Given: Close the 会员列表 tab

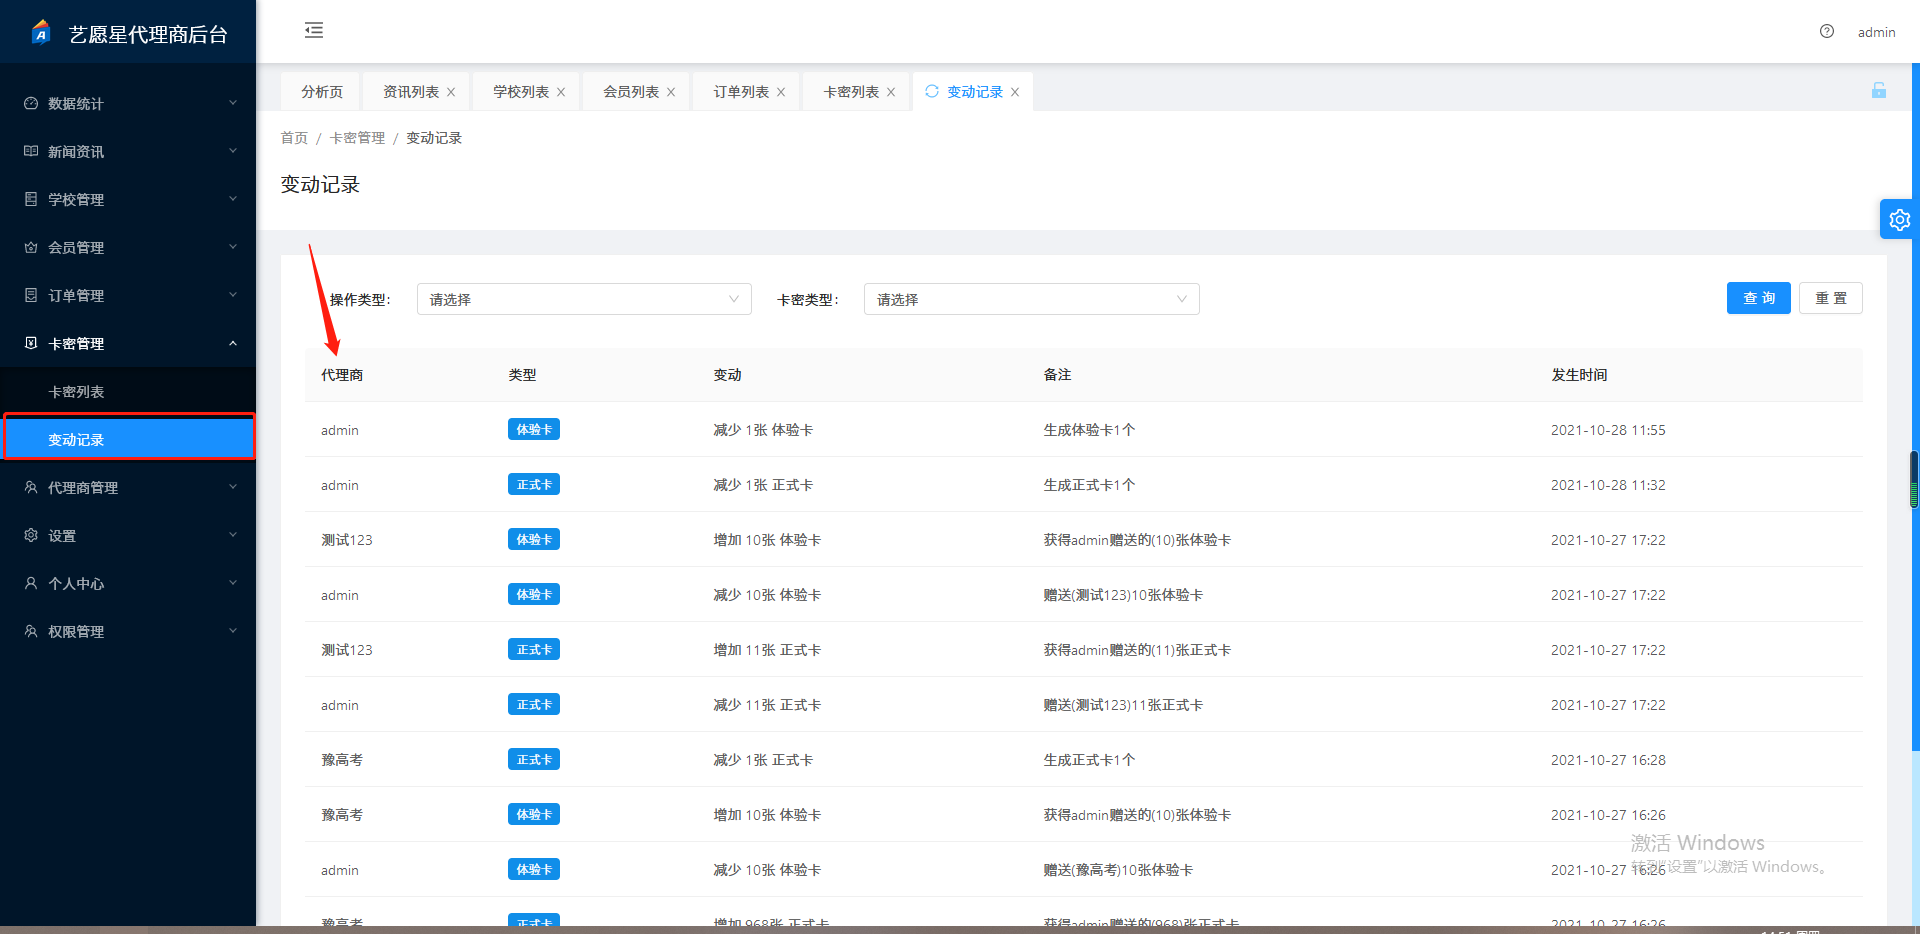Looking at the screenshot, I should (671, 92).
